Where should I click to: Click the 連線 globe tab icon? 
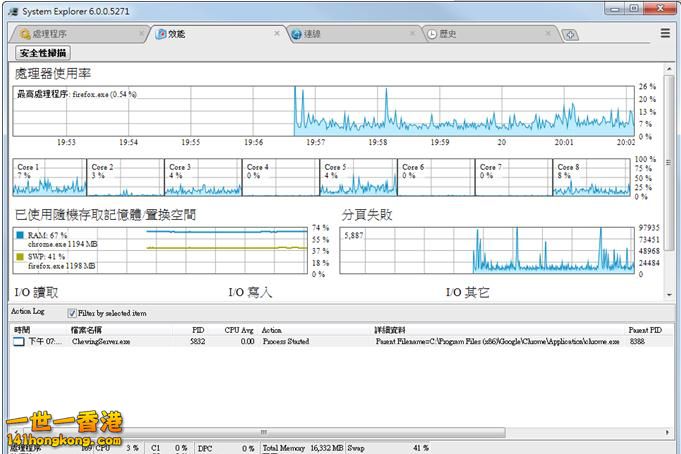[297, 34]
